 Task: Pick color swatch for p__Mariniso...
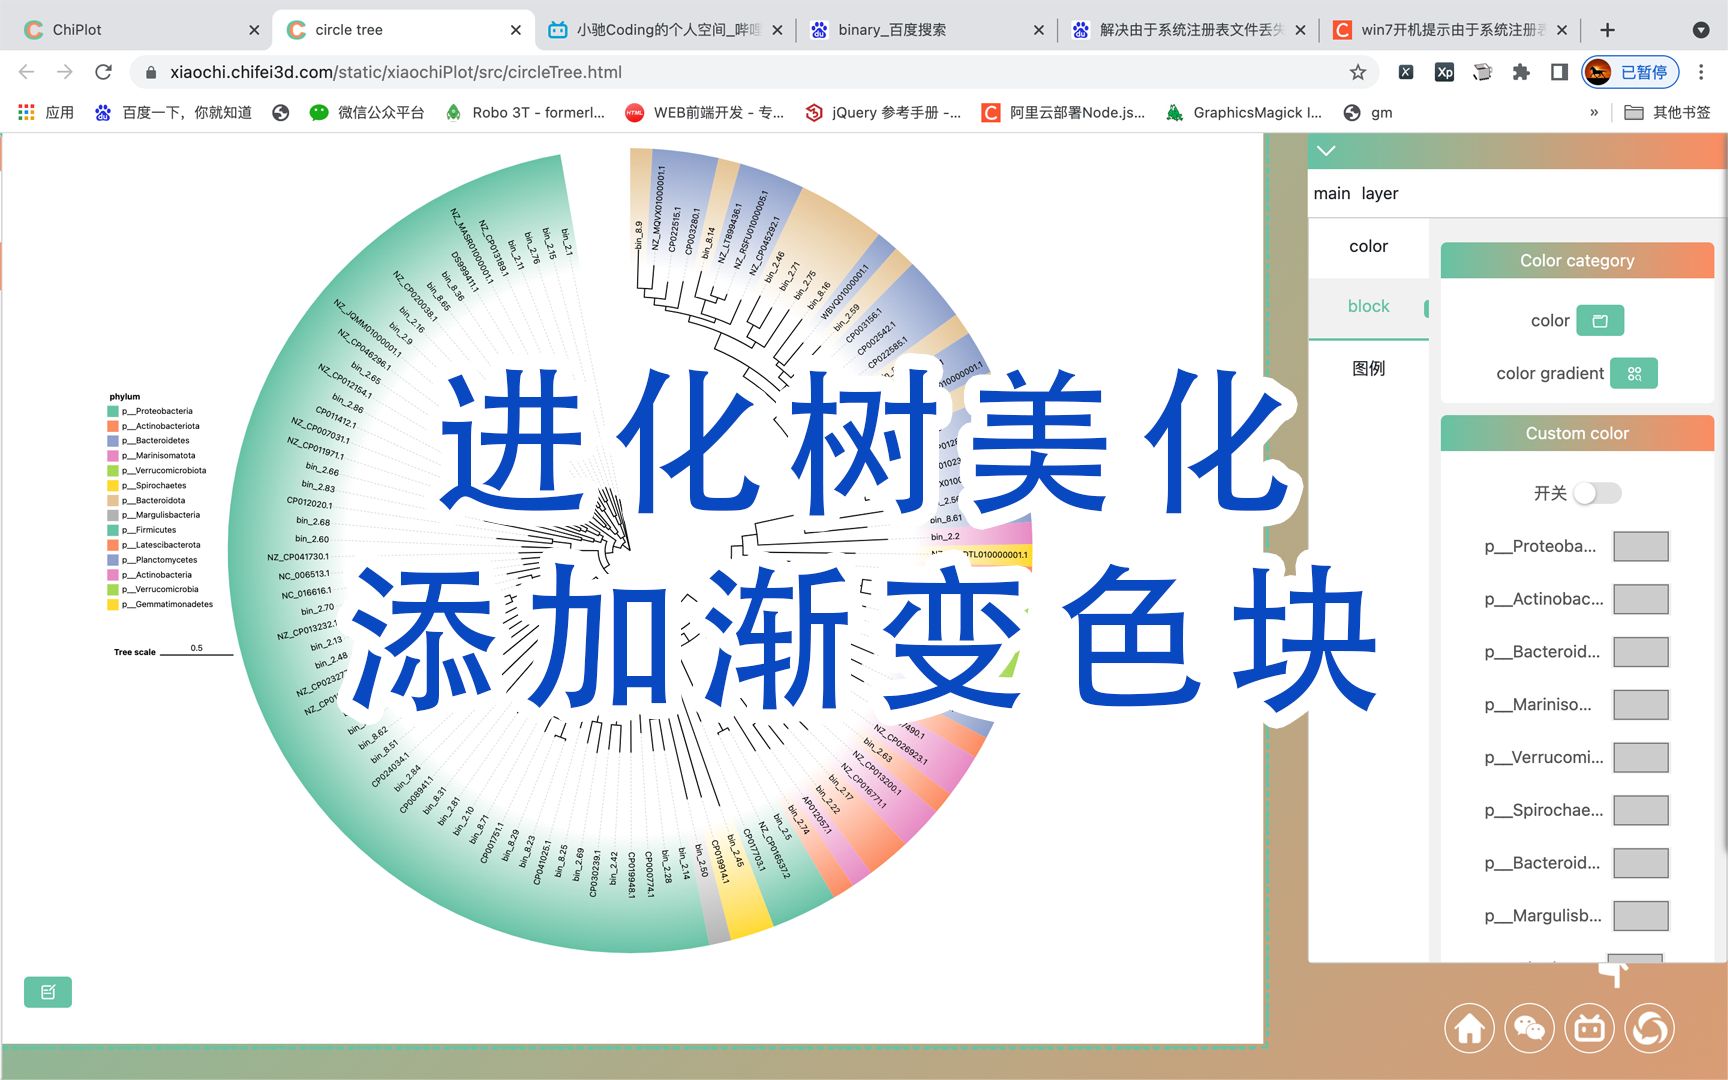pyautogui.click(x=1641, y=705)
